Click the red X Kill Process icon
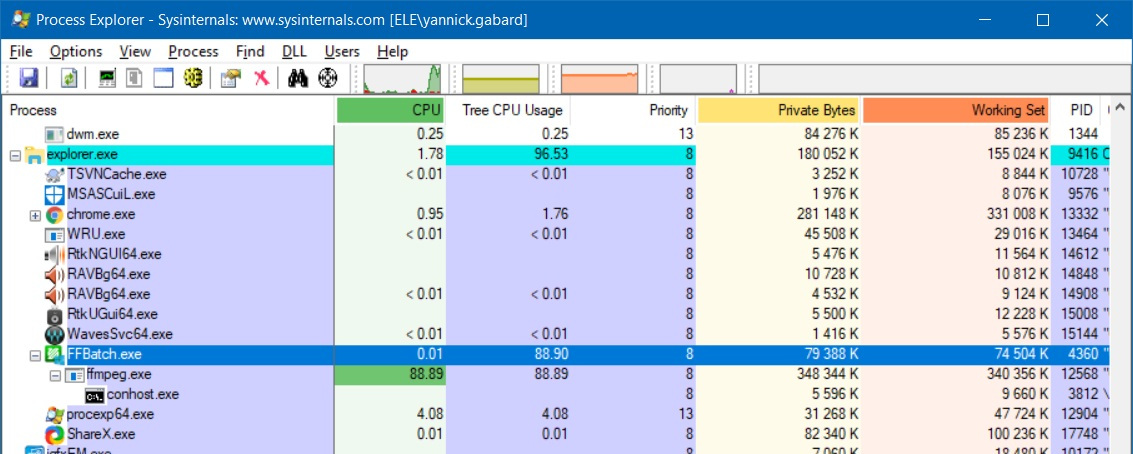1133x454 pixels. point(261,78)
